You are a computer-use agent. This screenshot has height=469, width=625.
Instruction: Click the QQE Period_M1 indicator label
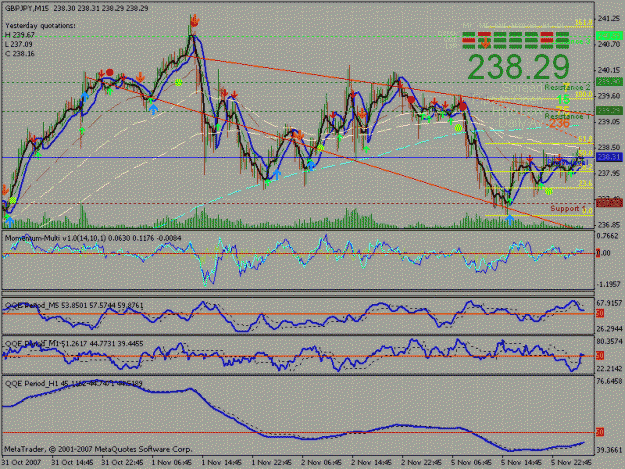pyautogui.click(x=74, y=343)
